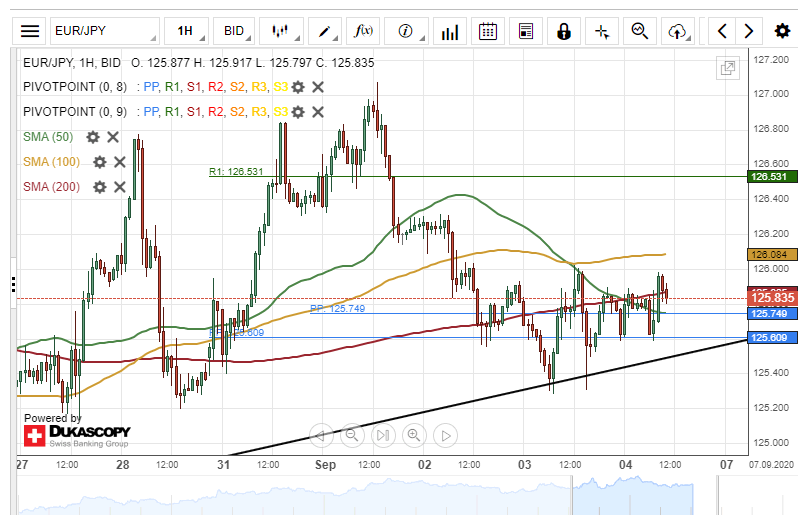Remove the SMA (200) indicator
Viewport: 807px width, 520px height.
(x=120, y=187)
